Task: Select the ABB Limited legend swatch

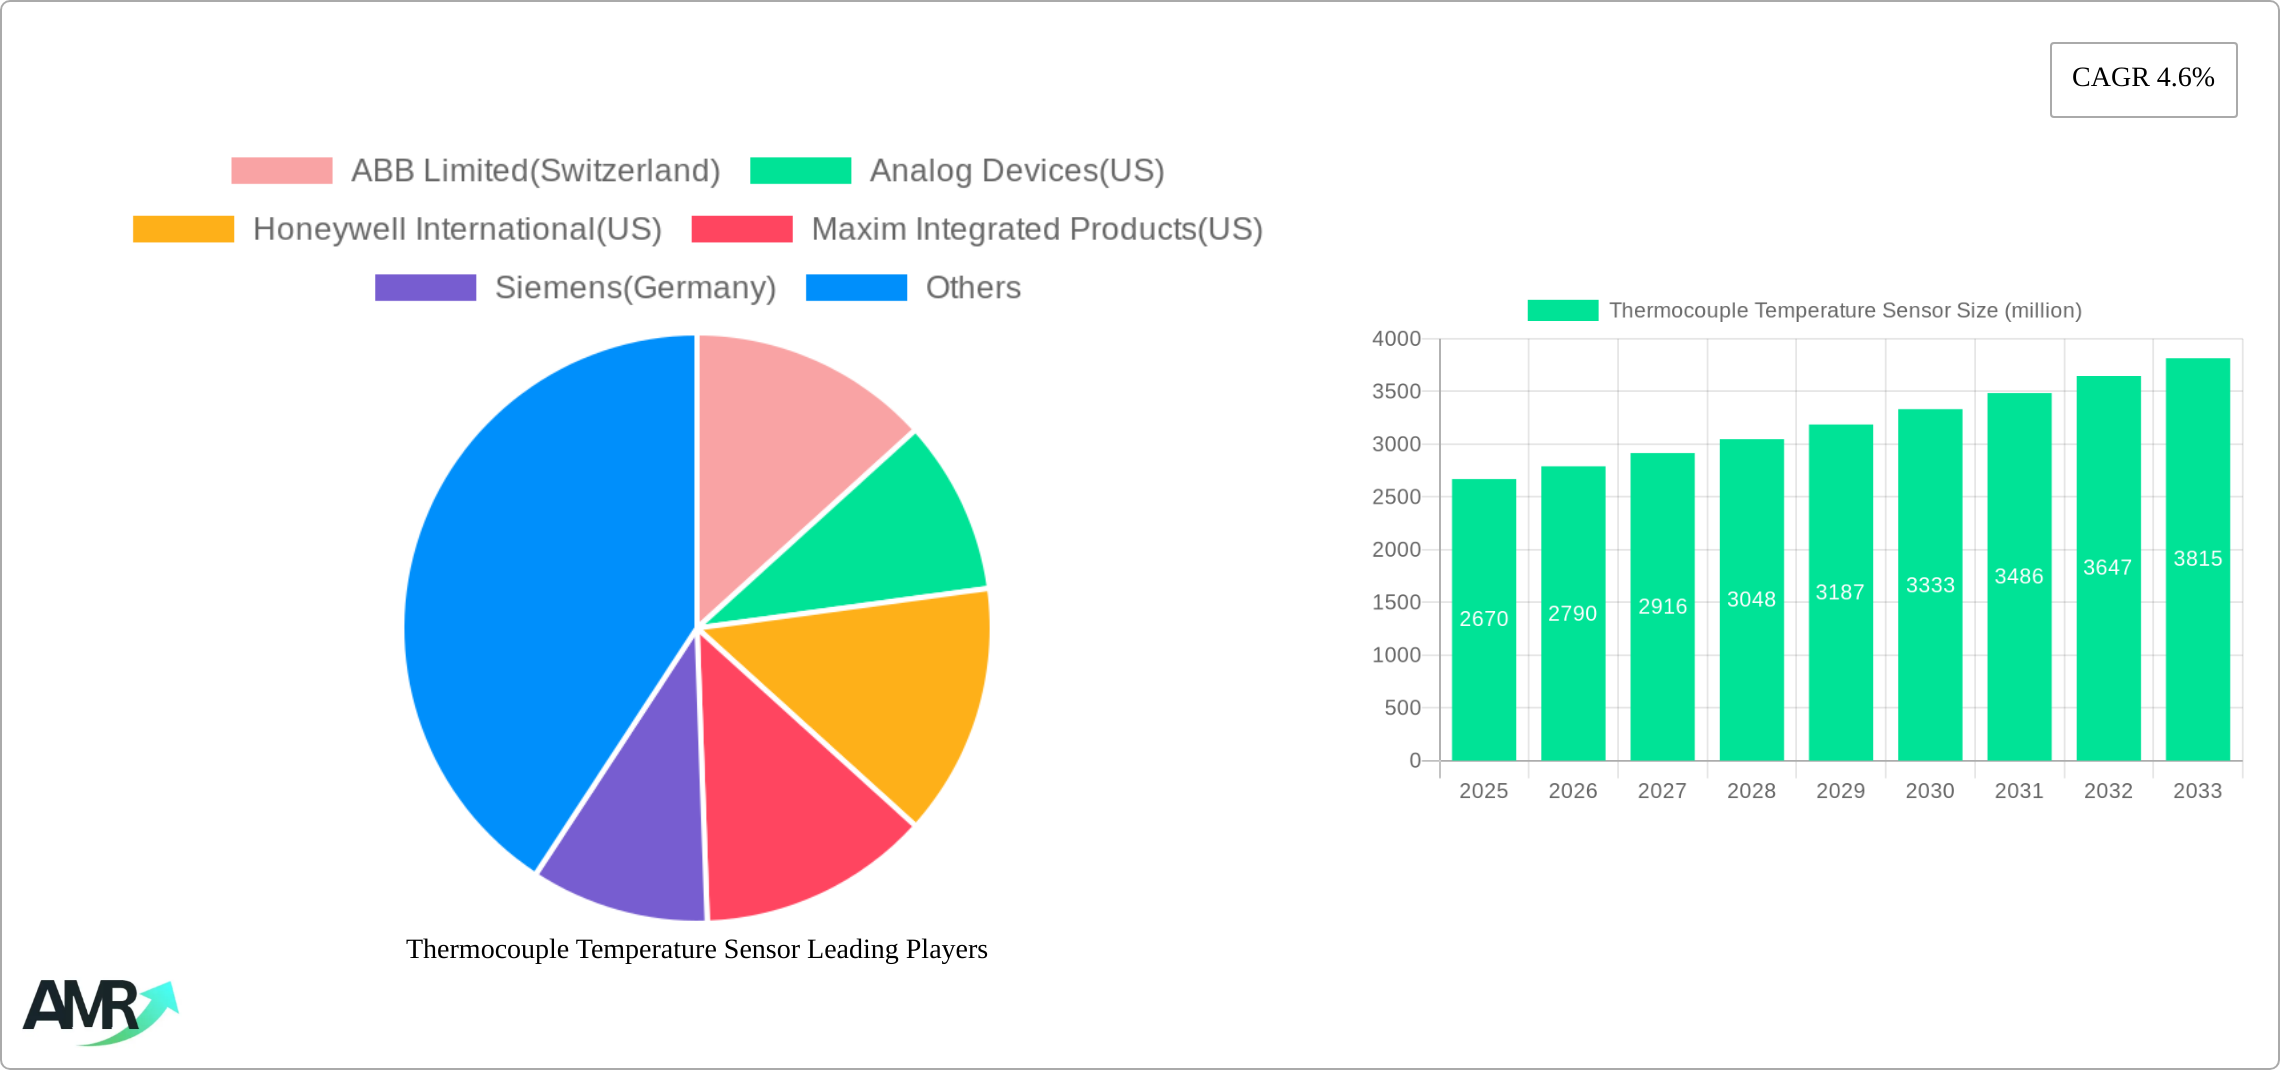Action: pyautogui.click(x=281, y=170)
